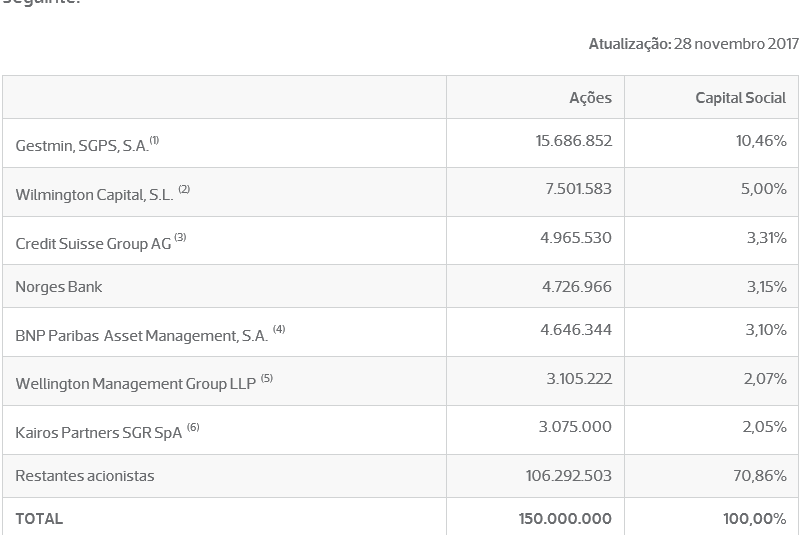Click the Ações column header
804x535 pixels.
point(590,97)
